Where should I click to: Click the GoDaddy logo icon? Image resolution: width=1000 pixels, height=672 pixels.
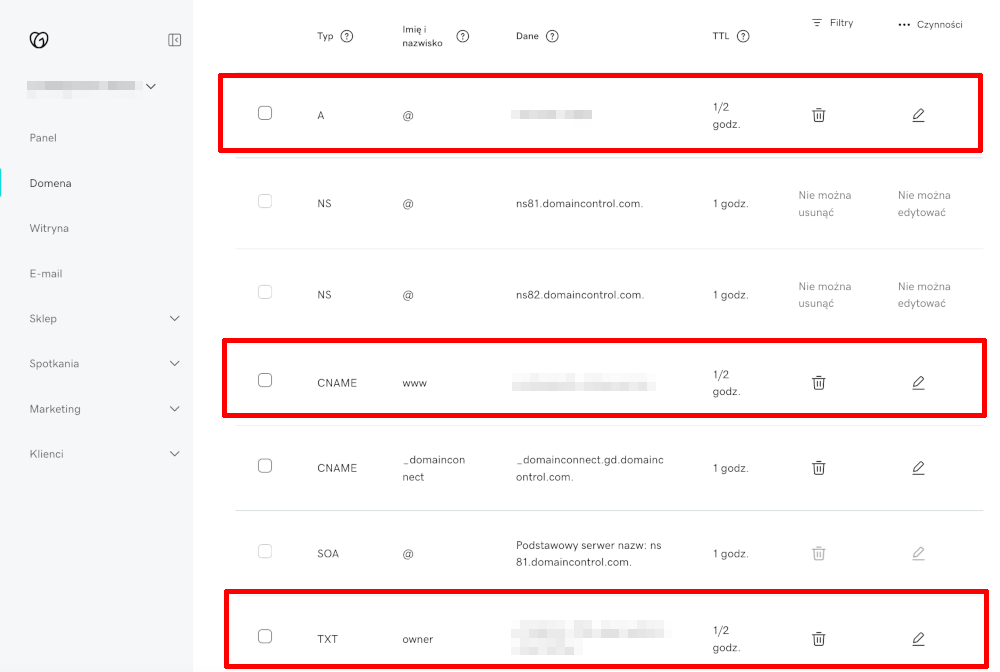[40, 40]
